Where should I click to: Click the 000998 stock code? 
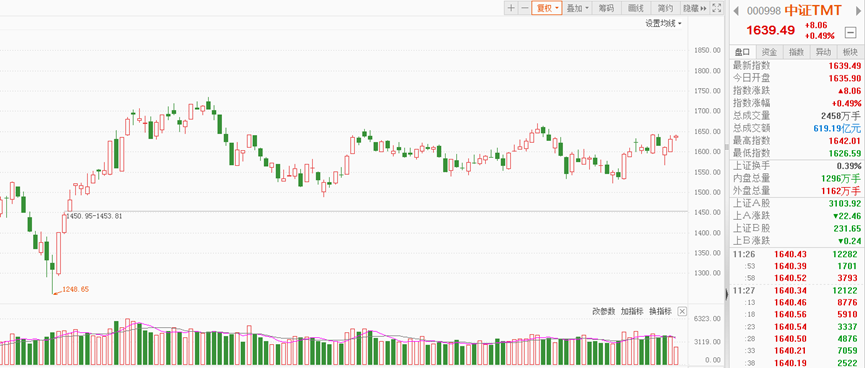pyautogui.click(x=764, y=10)
